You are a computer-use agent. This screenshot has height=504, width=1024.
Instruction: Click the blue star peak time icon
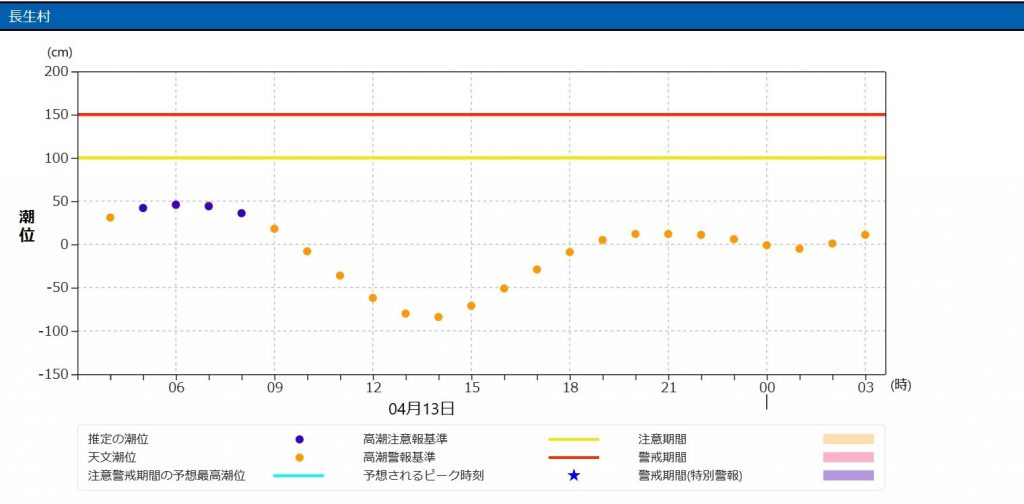click(x=573, y=476)
